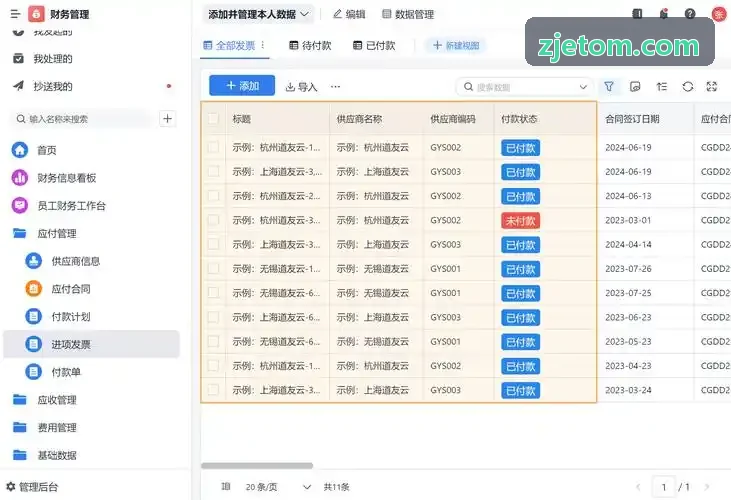Click the red 财务管理 app logo
The width and height of the screenshot is (731, 500).
pyautogui.click(x=36, y=14)
